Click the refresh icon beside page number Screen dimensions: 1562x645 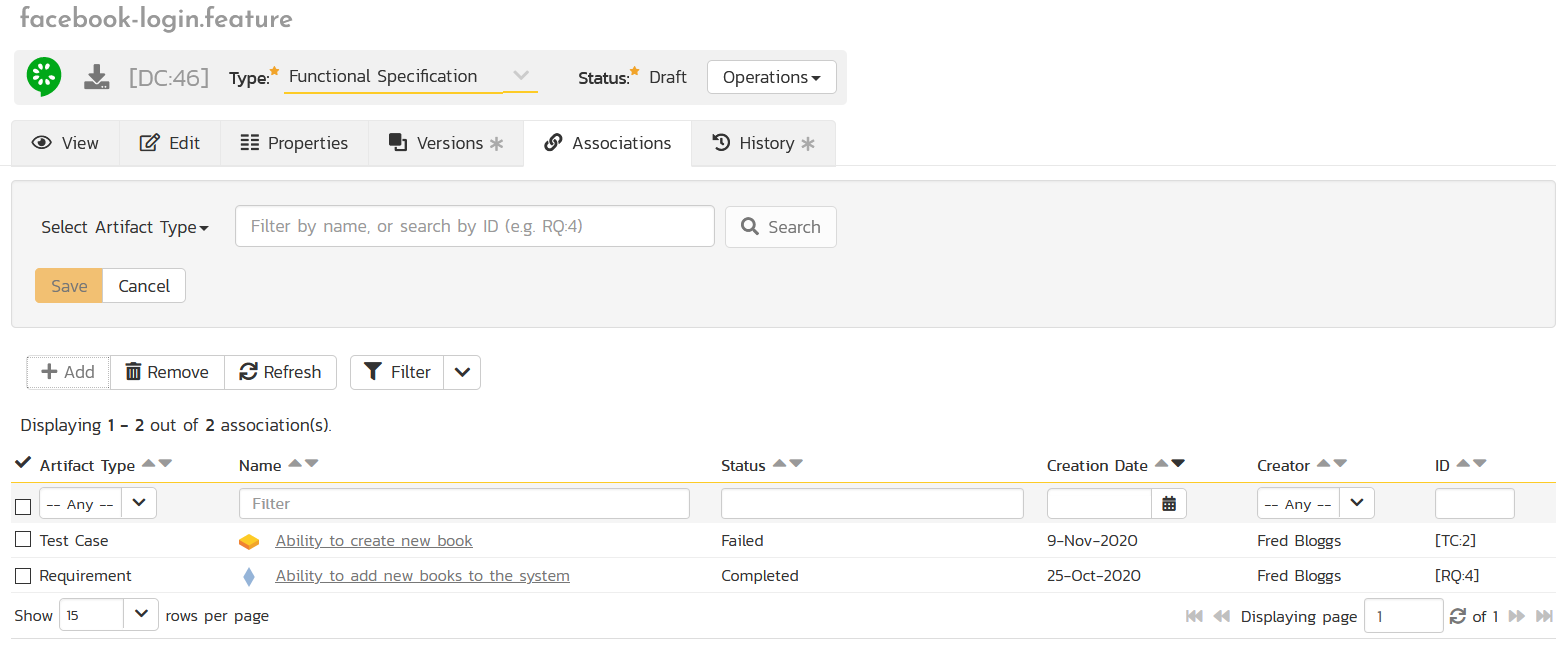(1458, 616)
